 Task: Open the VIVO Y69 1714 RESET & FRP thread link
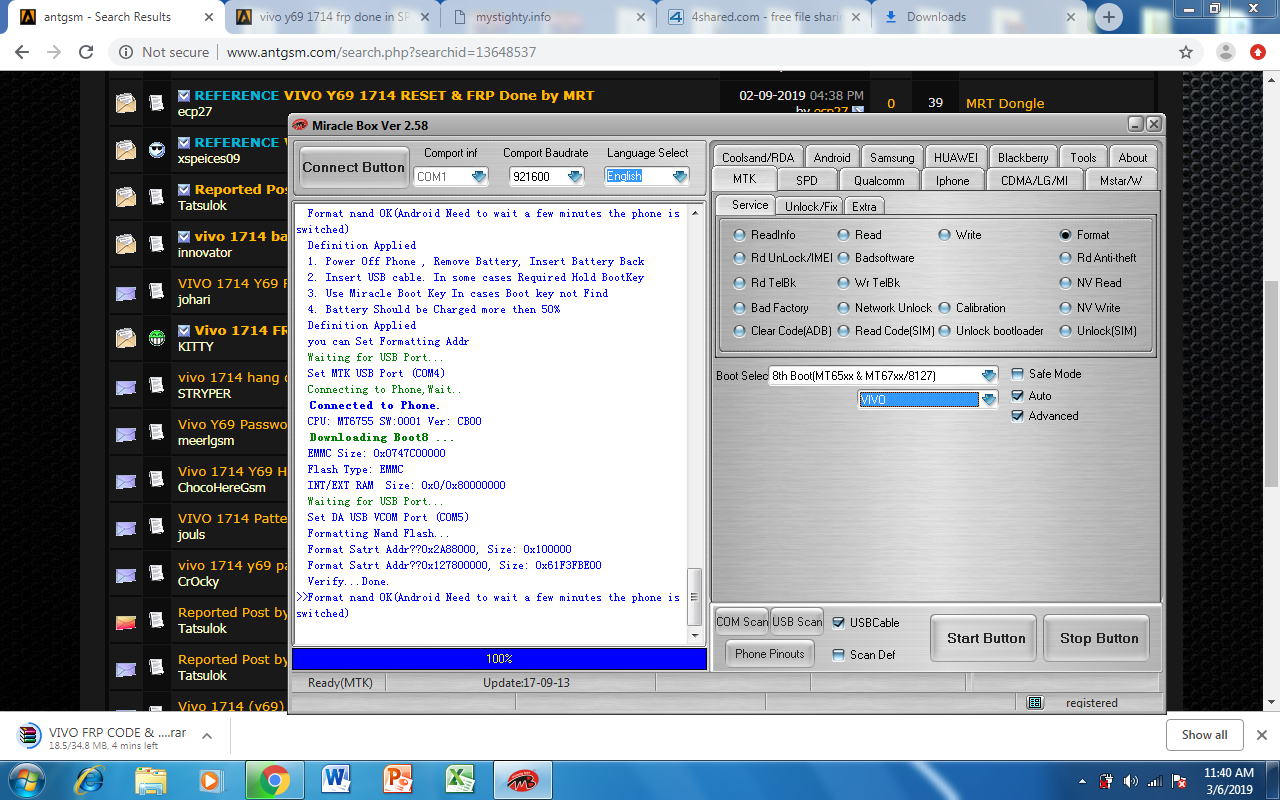pos(439,95)
